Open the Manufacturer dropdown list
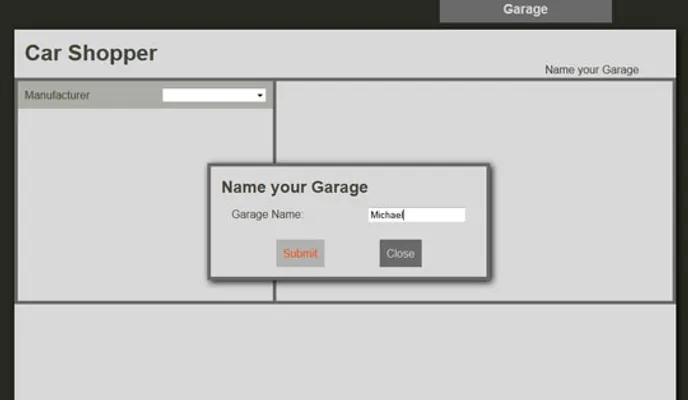 point(213,95)
